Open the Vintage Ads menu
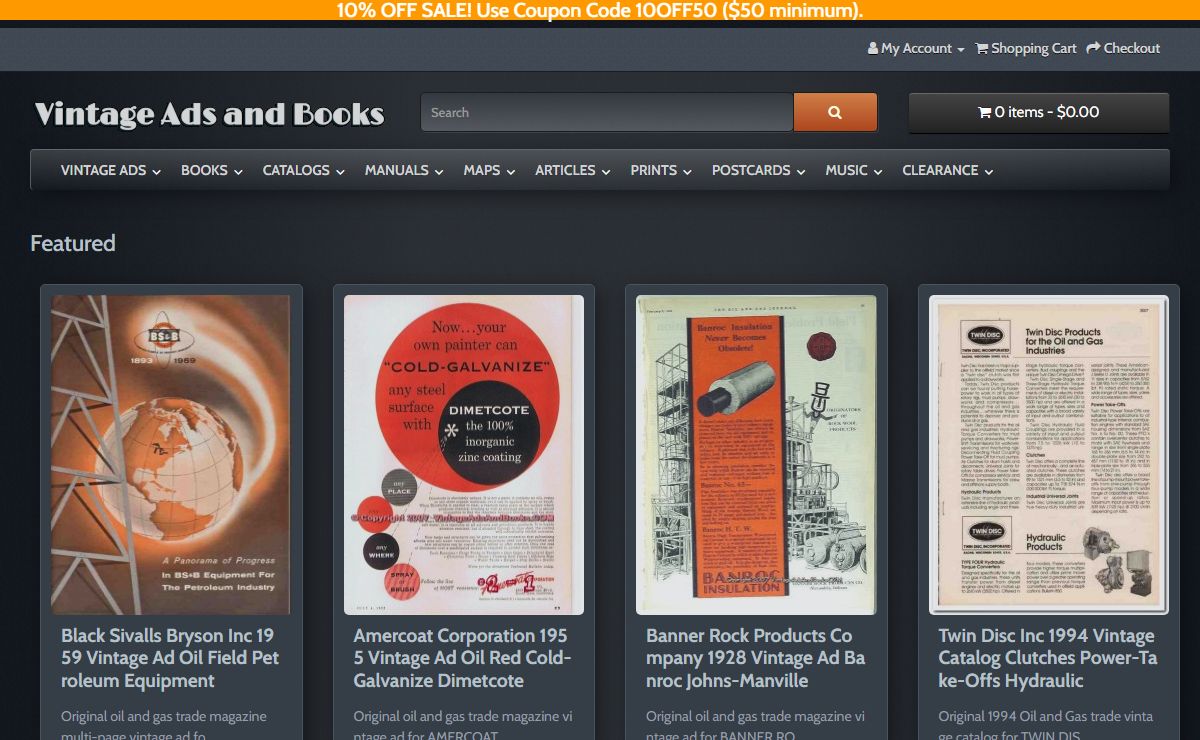This screenshot has height=740, width=1200. pyautogui.click(x=110, y=170)
